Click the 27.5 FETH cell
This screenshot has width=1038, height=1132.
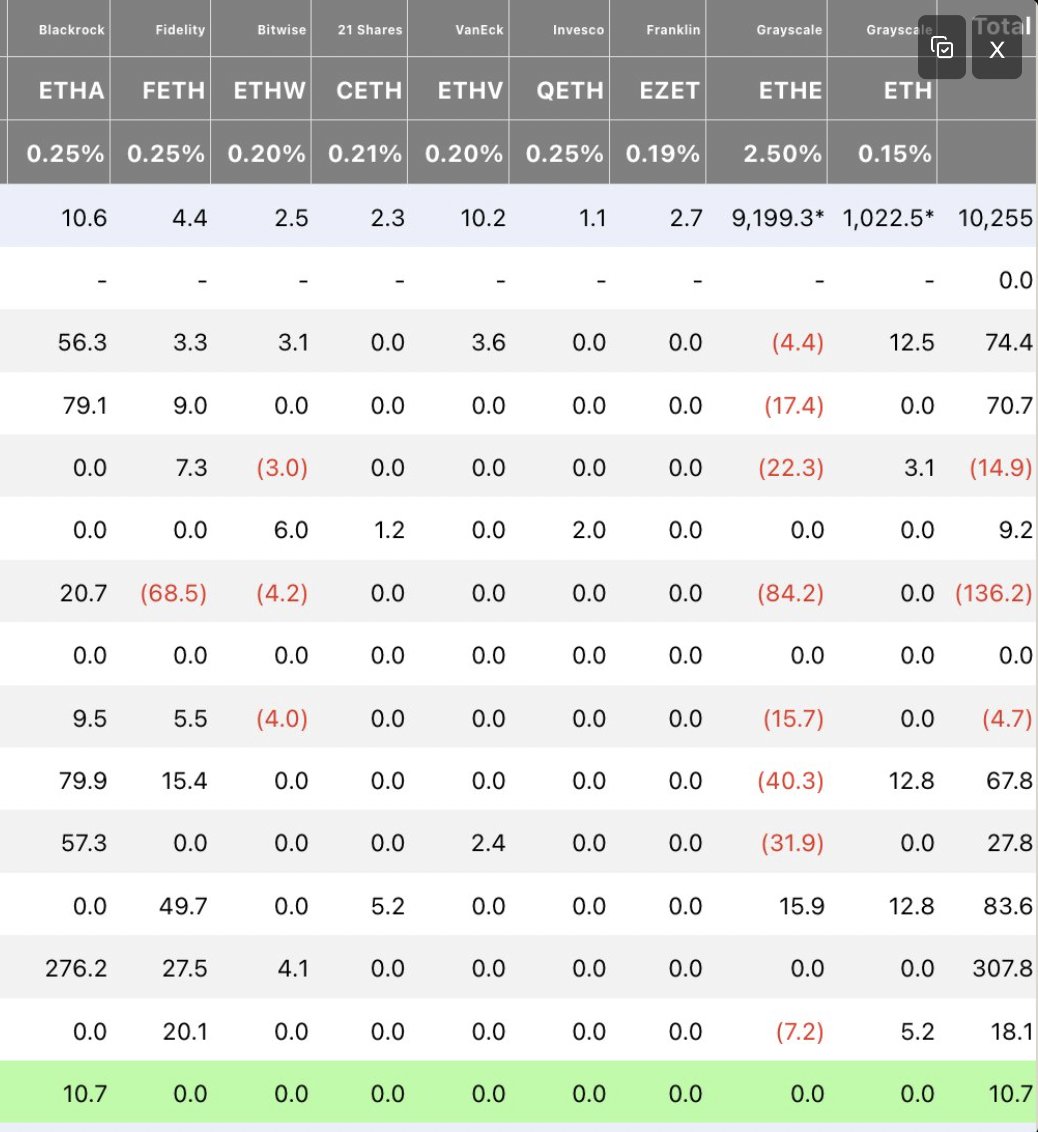[x=185, y=968]
